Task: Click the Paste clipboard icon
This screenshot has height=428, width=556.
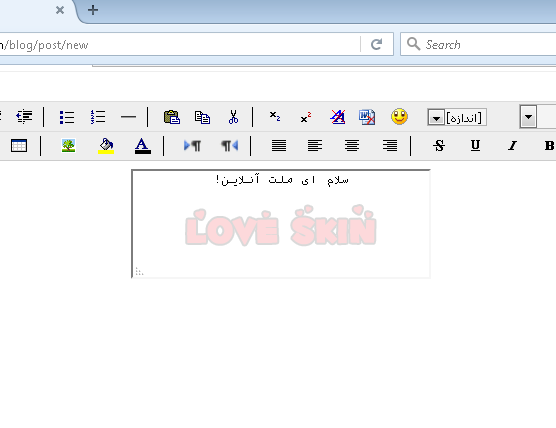Action: (172, 117)
